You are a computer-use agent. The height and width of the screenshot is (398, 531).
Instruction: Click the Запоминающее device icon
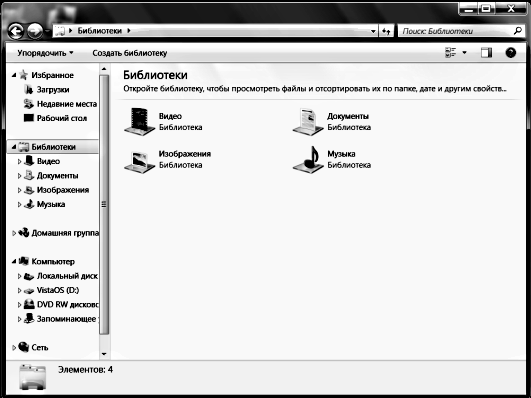pos(29,318)
